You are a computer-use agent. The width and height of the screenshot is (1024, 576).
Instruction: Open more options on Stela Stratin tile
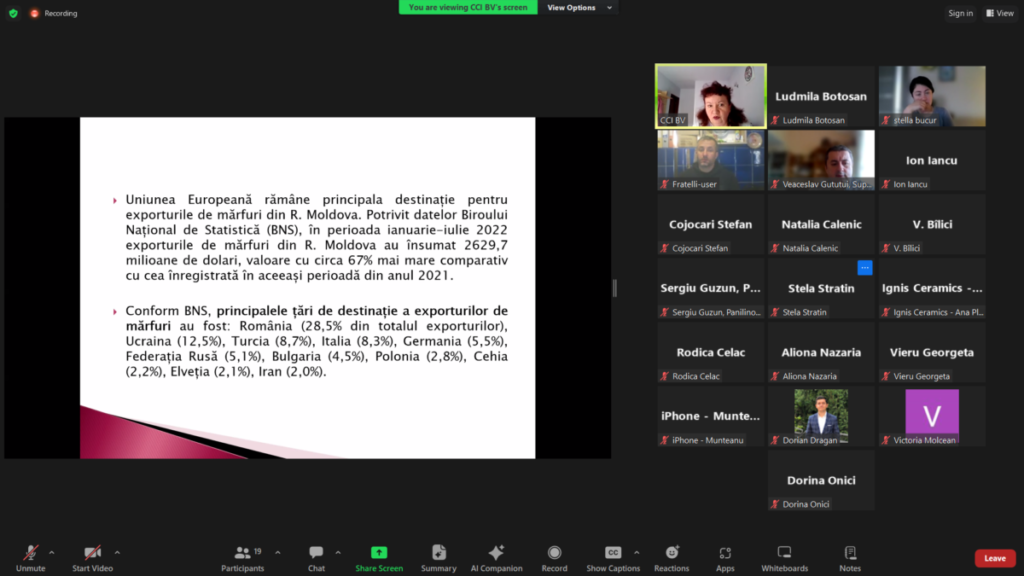(x=865, y=268)
